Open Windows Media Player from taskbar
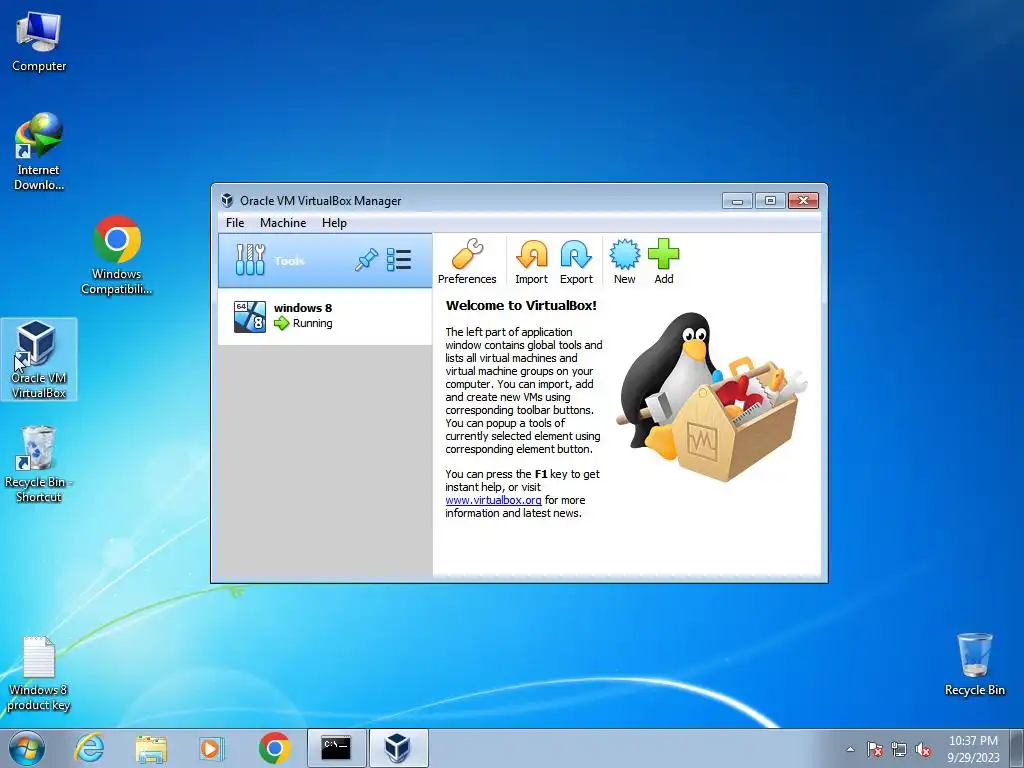Image resolution: width=1024 pixels, height=768 pixels. [x=211, y=748]
